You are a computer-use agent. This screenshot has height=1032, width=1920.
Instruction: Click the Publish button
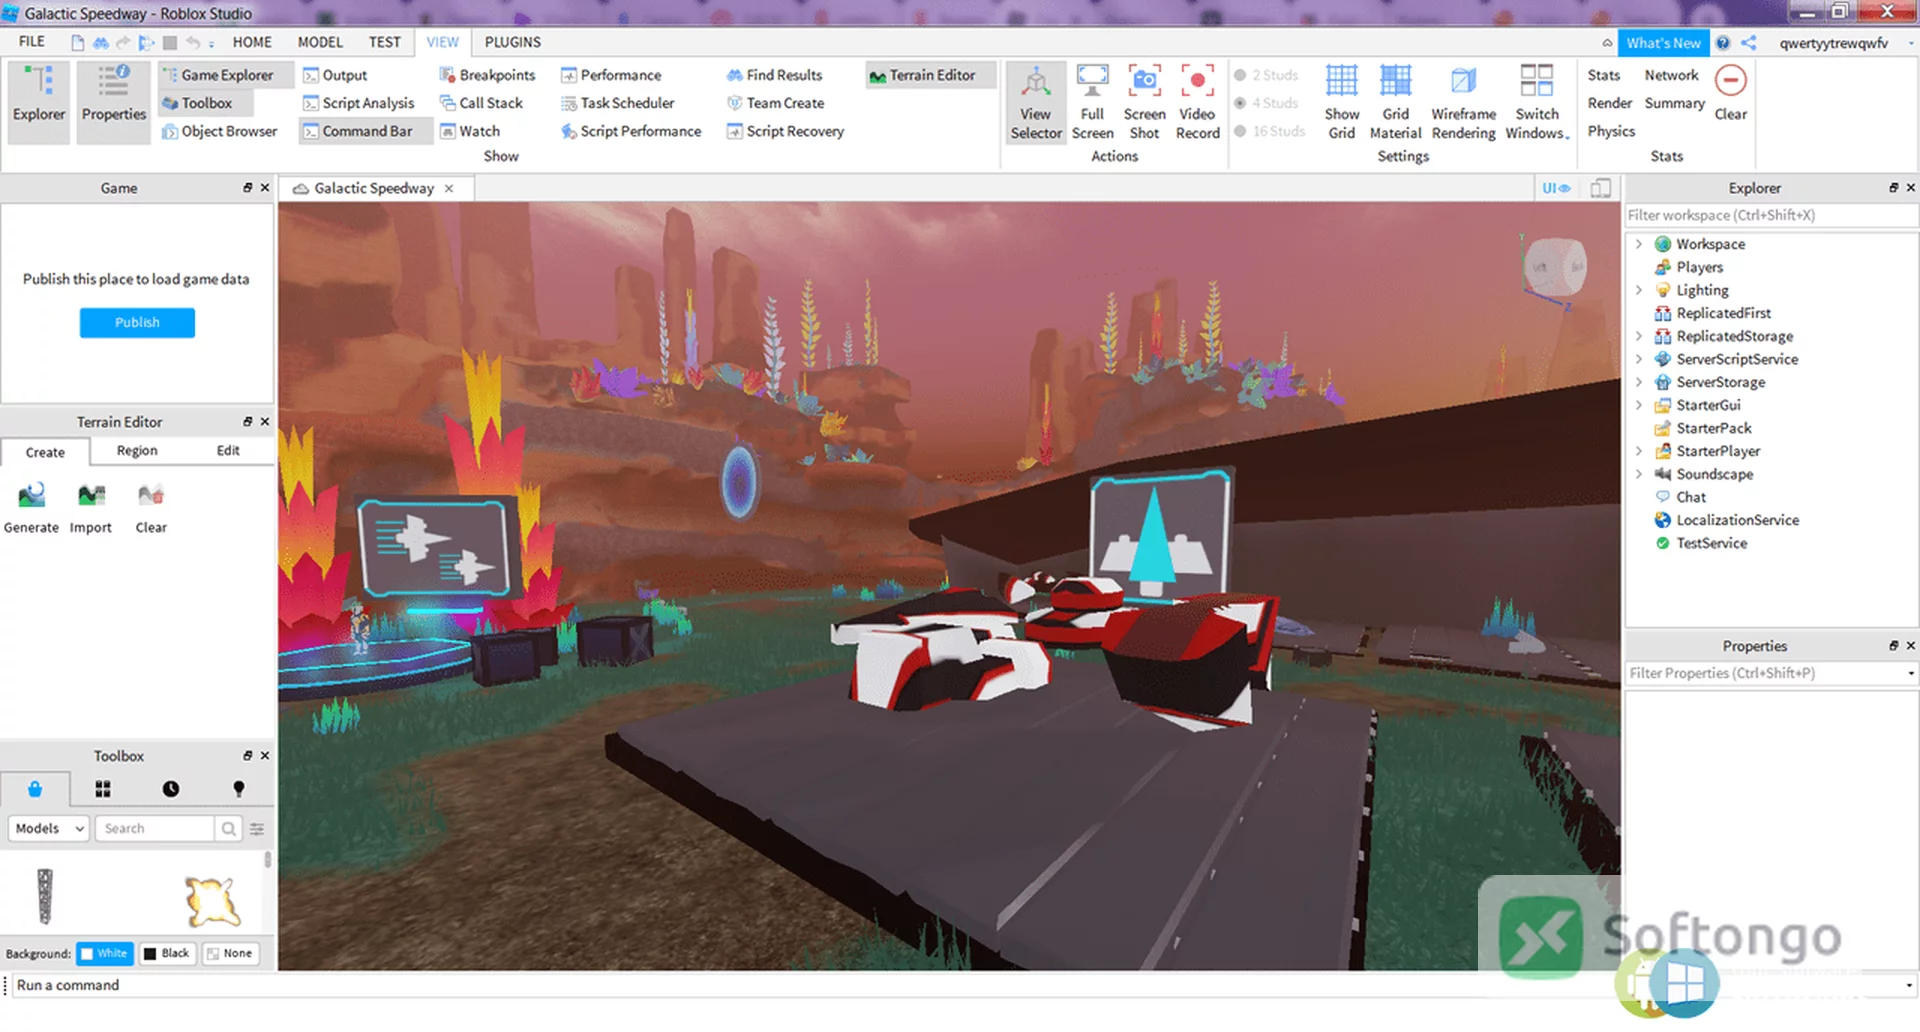click(137, 322)
